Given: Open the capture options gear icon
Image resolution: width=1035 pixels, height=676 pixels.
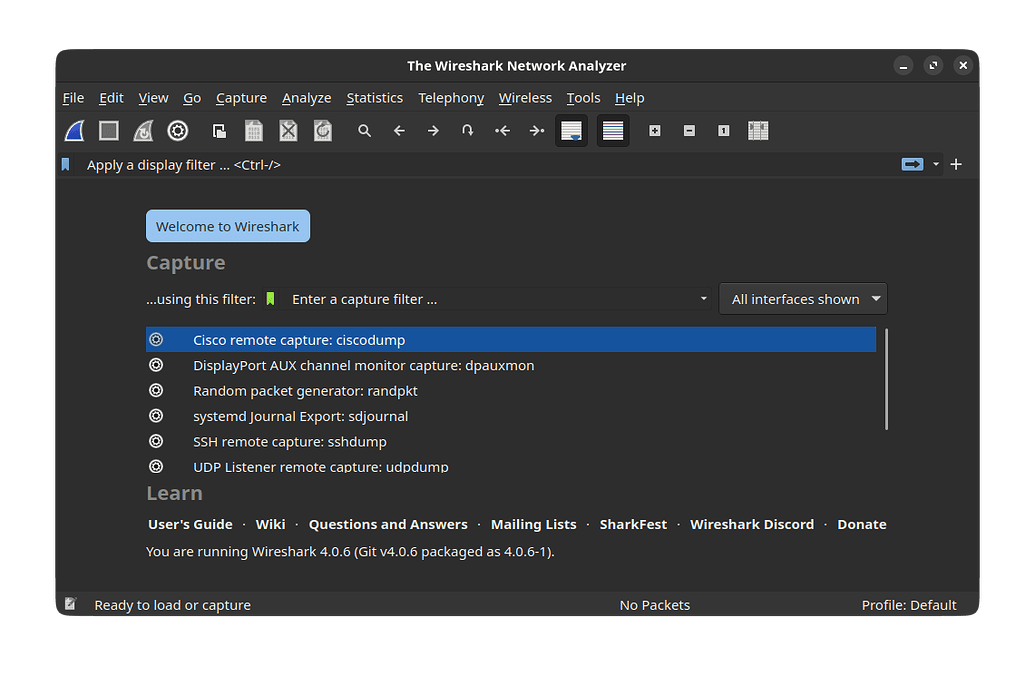Looking at the screenshot, I should (177, 130).
